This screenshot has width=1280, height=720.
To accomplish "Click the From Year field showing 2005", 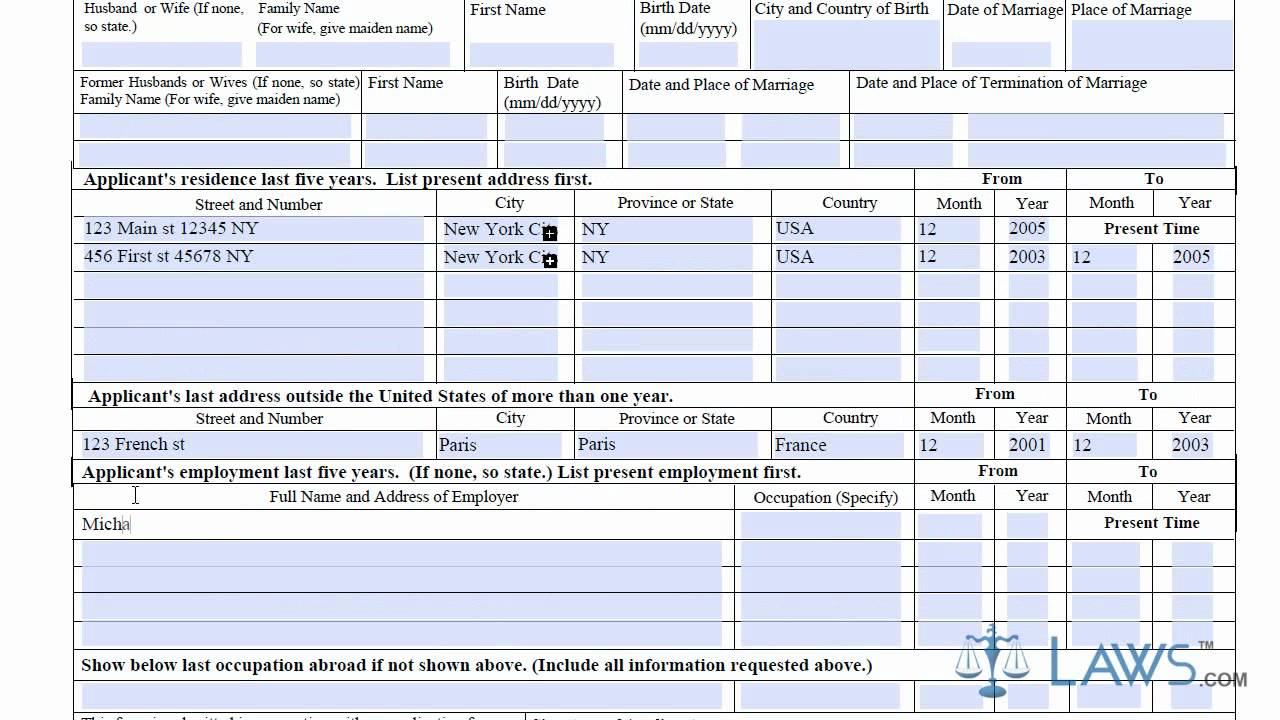I will (x=1027, y=229).
